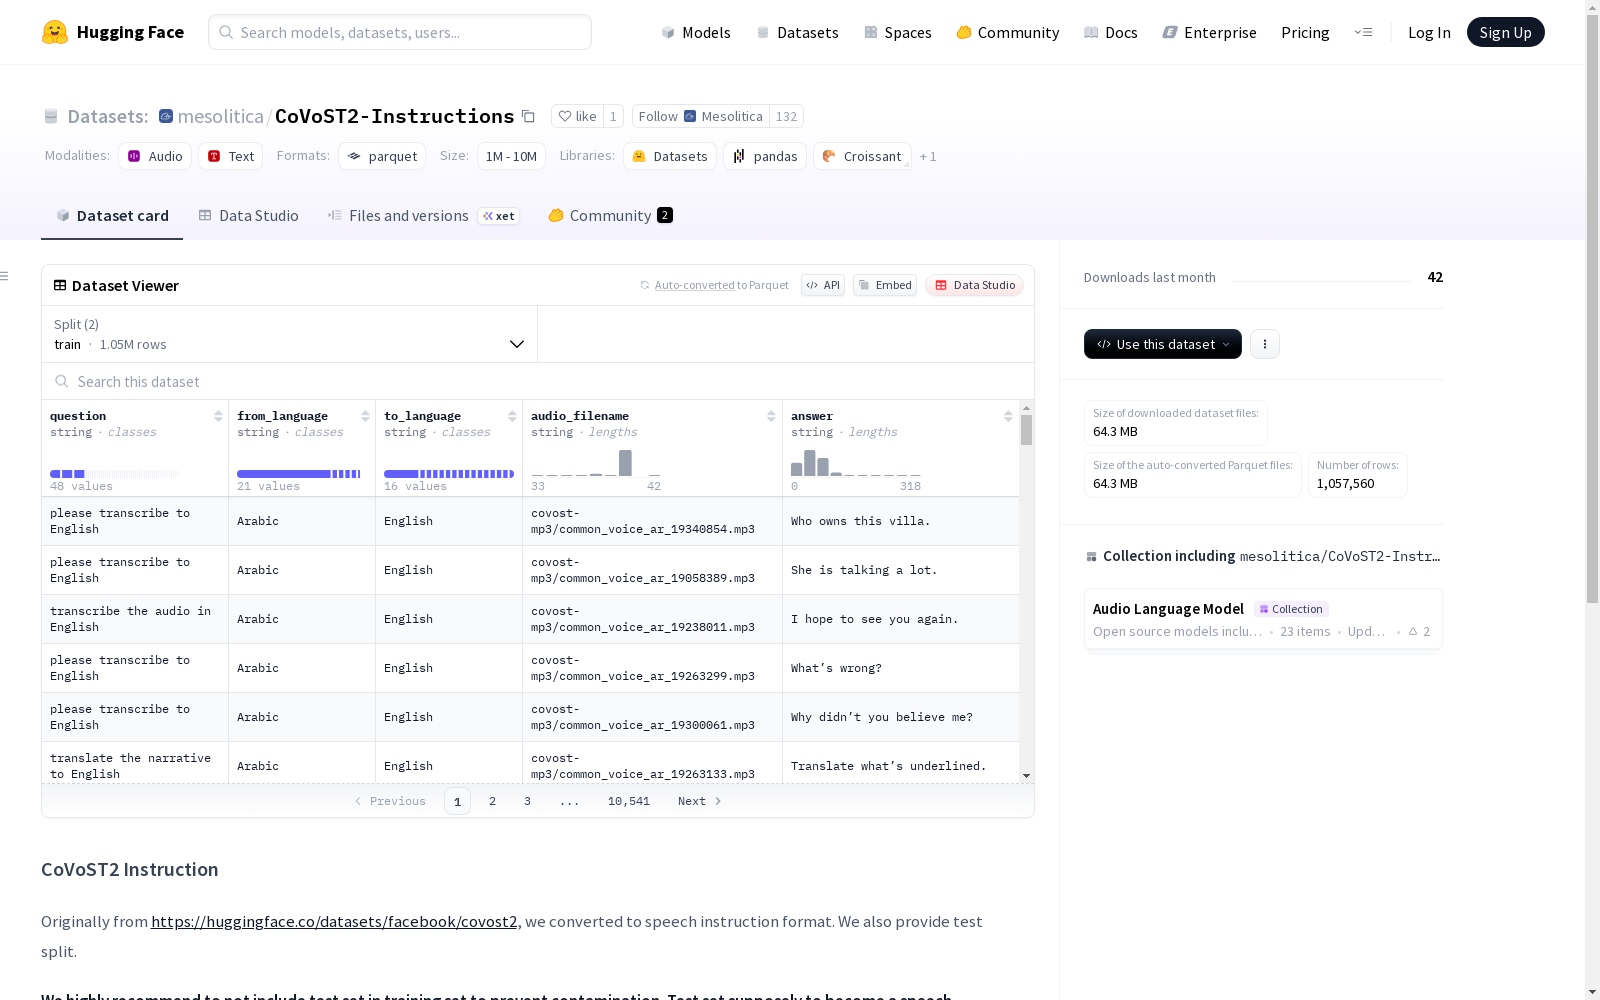
Task: Click the 132 followers count
Action: [x=787, y=116]
